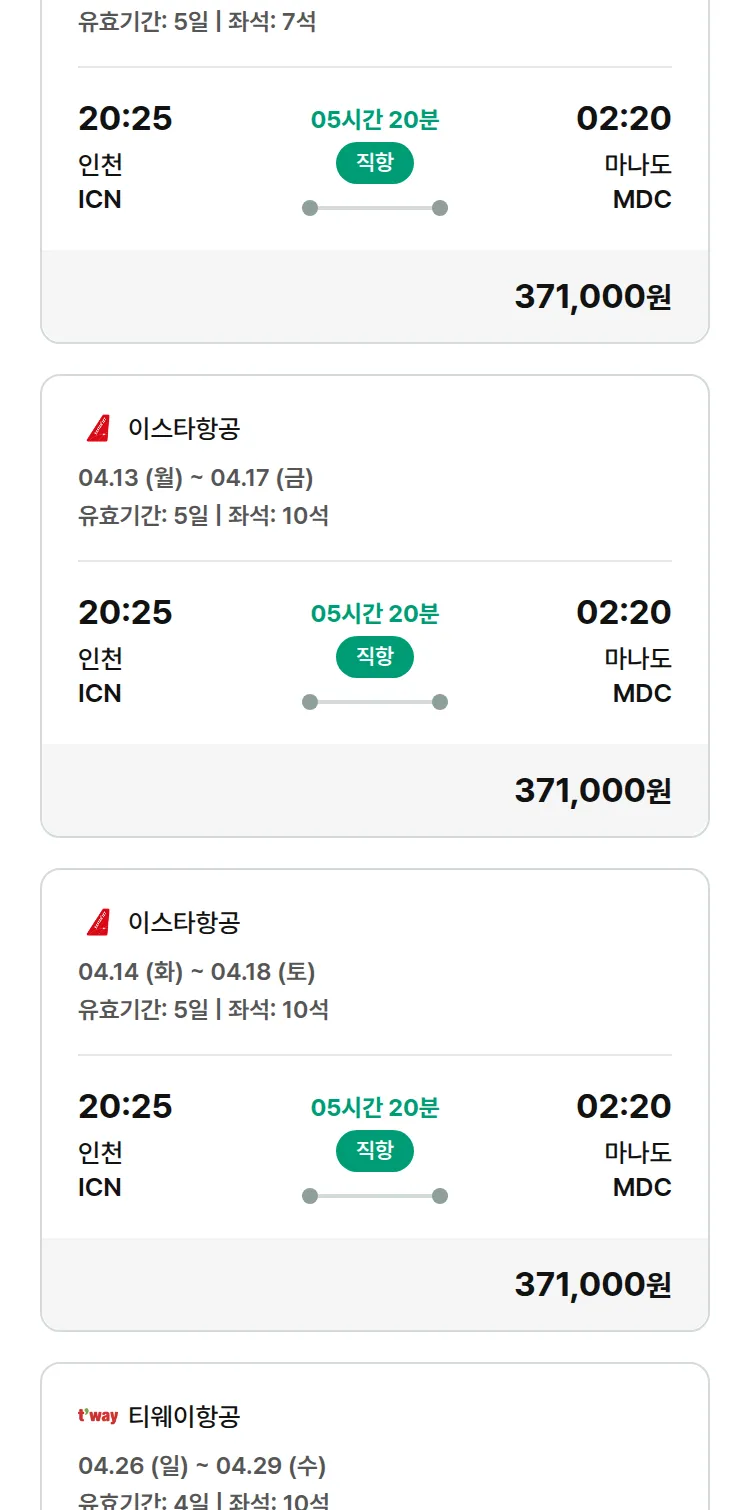Screen dimensions: 750x1510
Task: Click the t'way airline logo
Action: coord(98,1416)
